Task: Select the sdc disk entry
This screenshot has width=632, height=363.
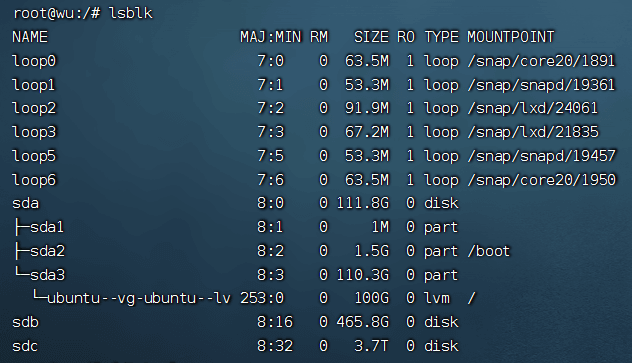Action: pos(25,346)
